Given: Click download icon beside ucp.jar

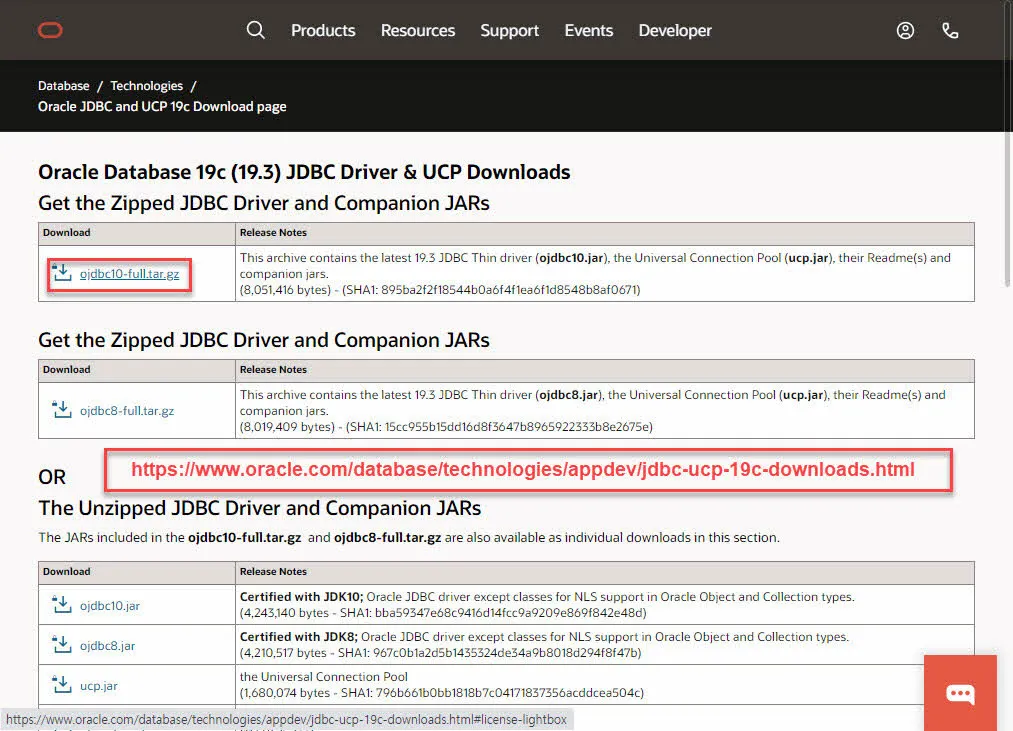Looking at the screenshot, I should coord(62,685).
